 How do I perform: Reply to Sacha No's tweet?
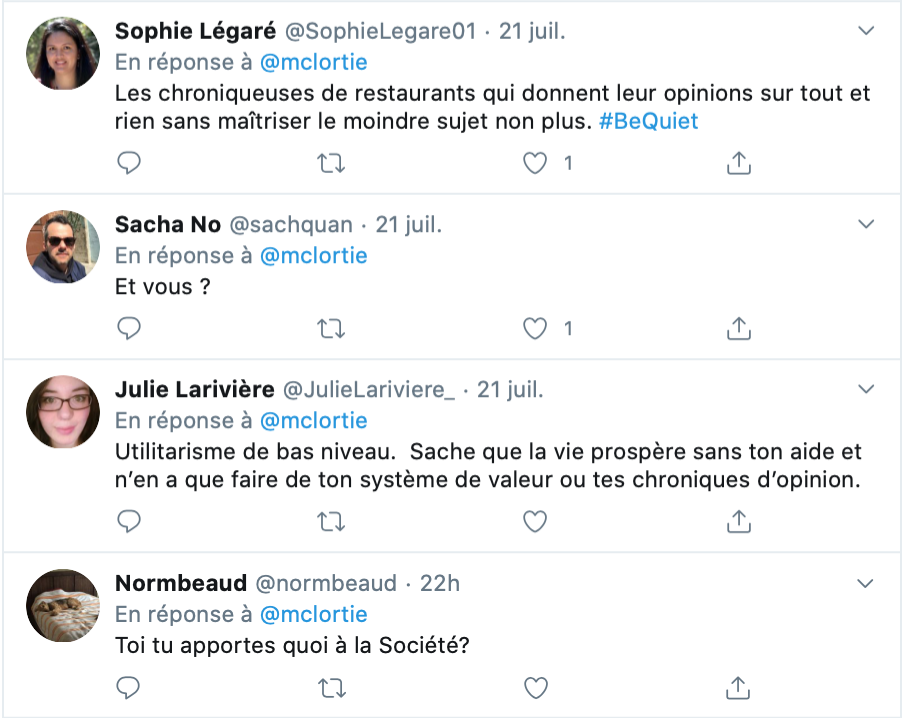tap(129, 328)
